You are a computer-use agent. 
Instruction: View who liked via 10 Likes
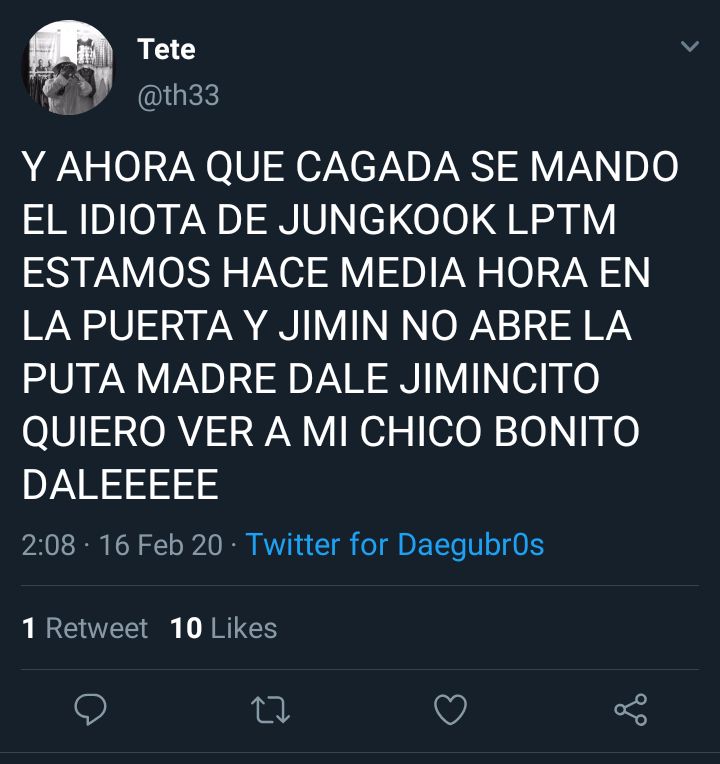[x=224, y=628]
